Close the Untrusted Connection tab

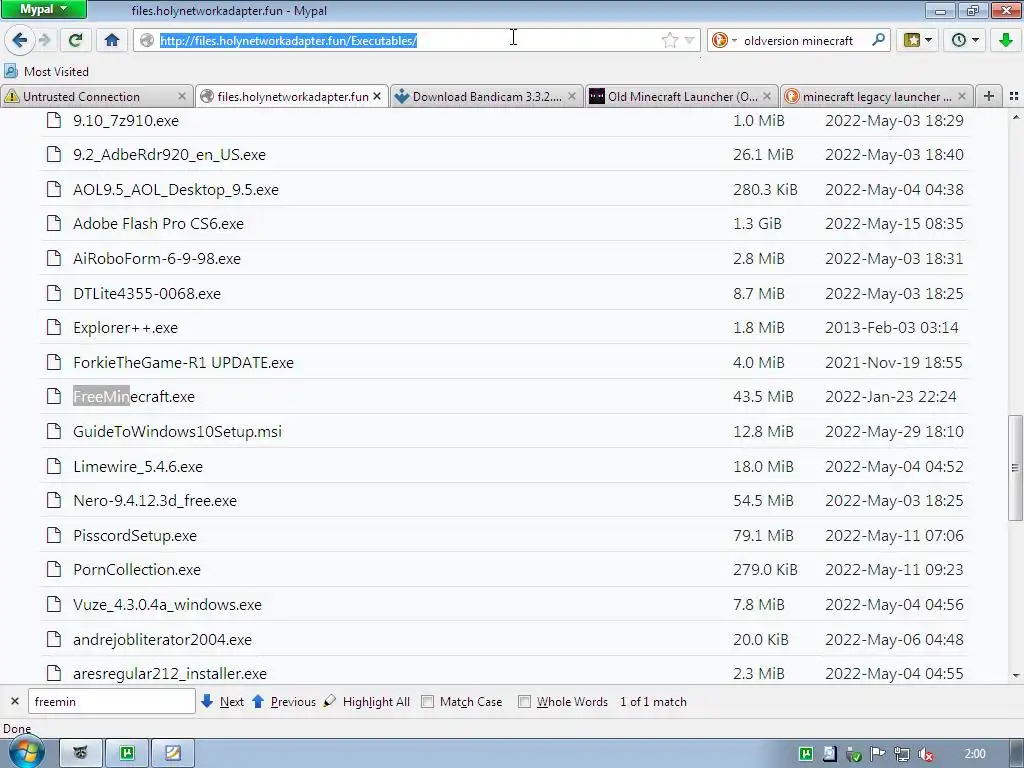182,96
